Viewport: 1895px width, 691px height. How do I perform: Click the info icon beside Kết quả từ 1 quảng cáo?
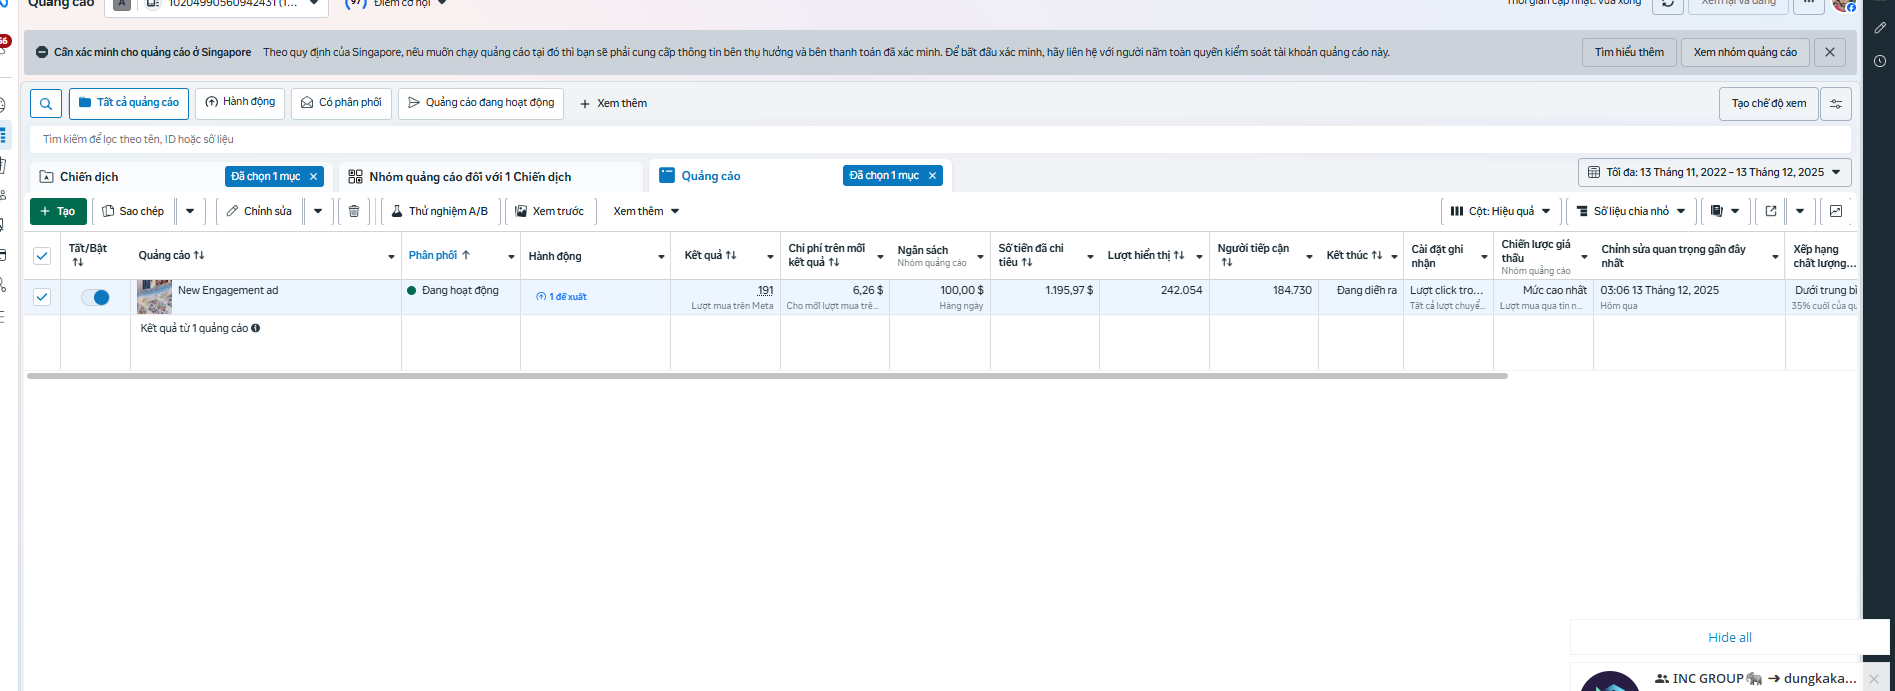click(x=256, y=328)
